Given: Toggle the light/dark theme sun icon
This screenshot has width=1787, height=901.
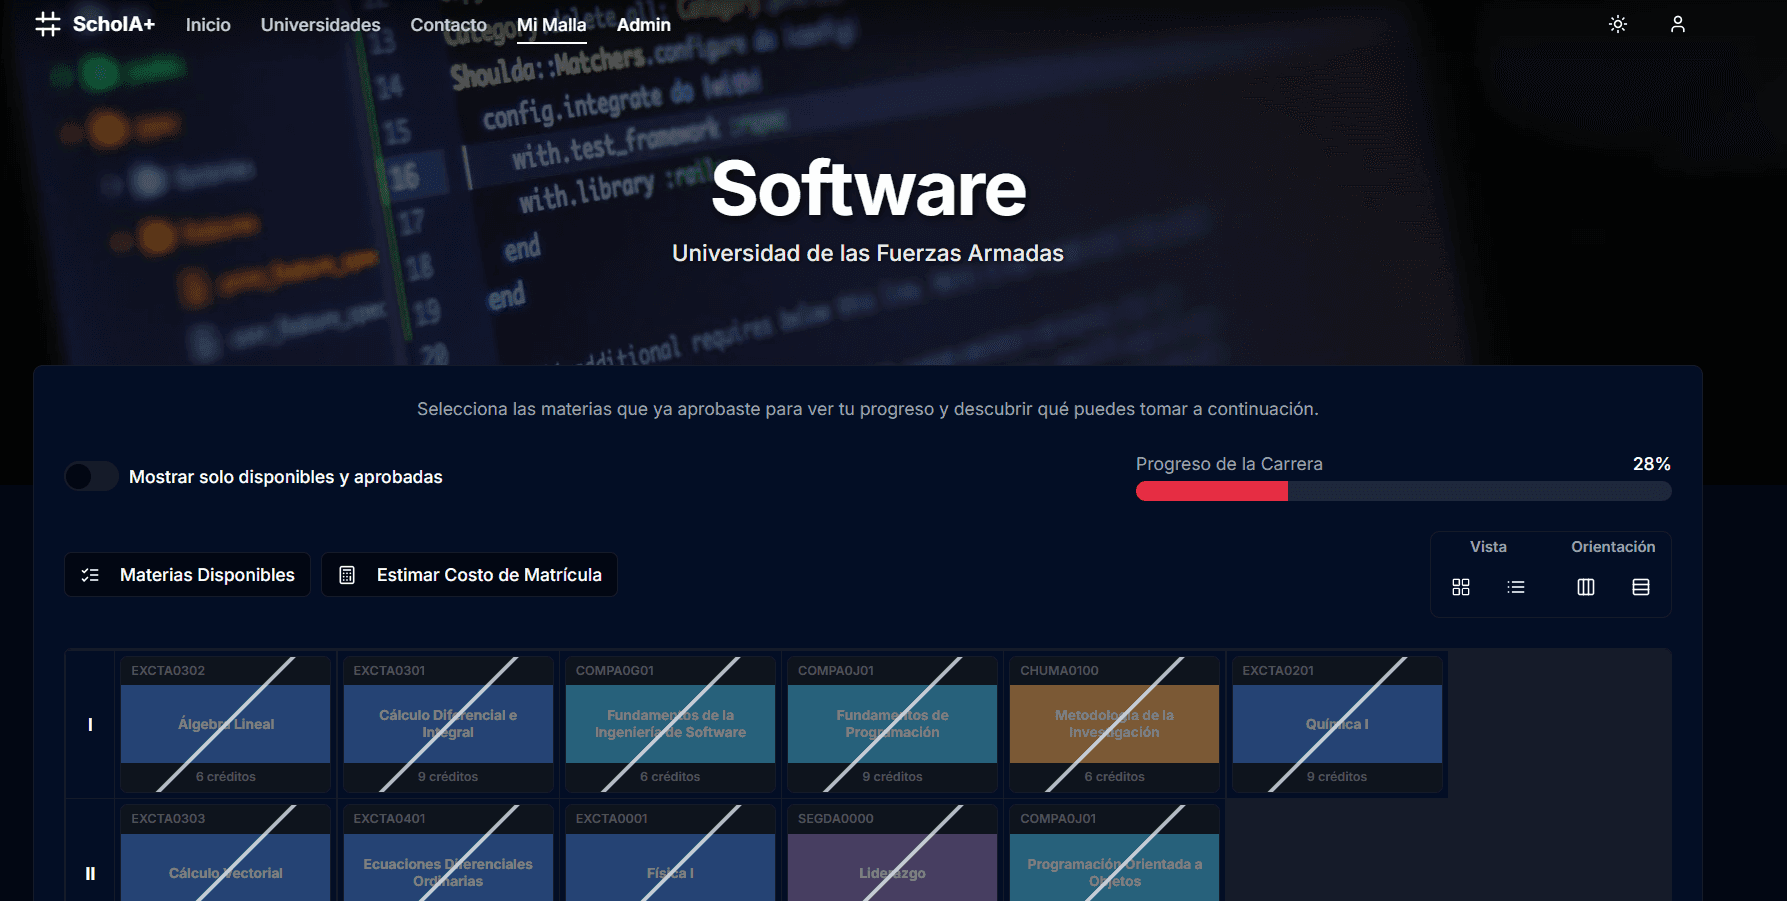Looking at the screenshot, I should (x=1617, y=25).
